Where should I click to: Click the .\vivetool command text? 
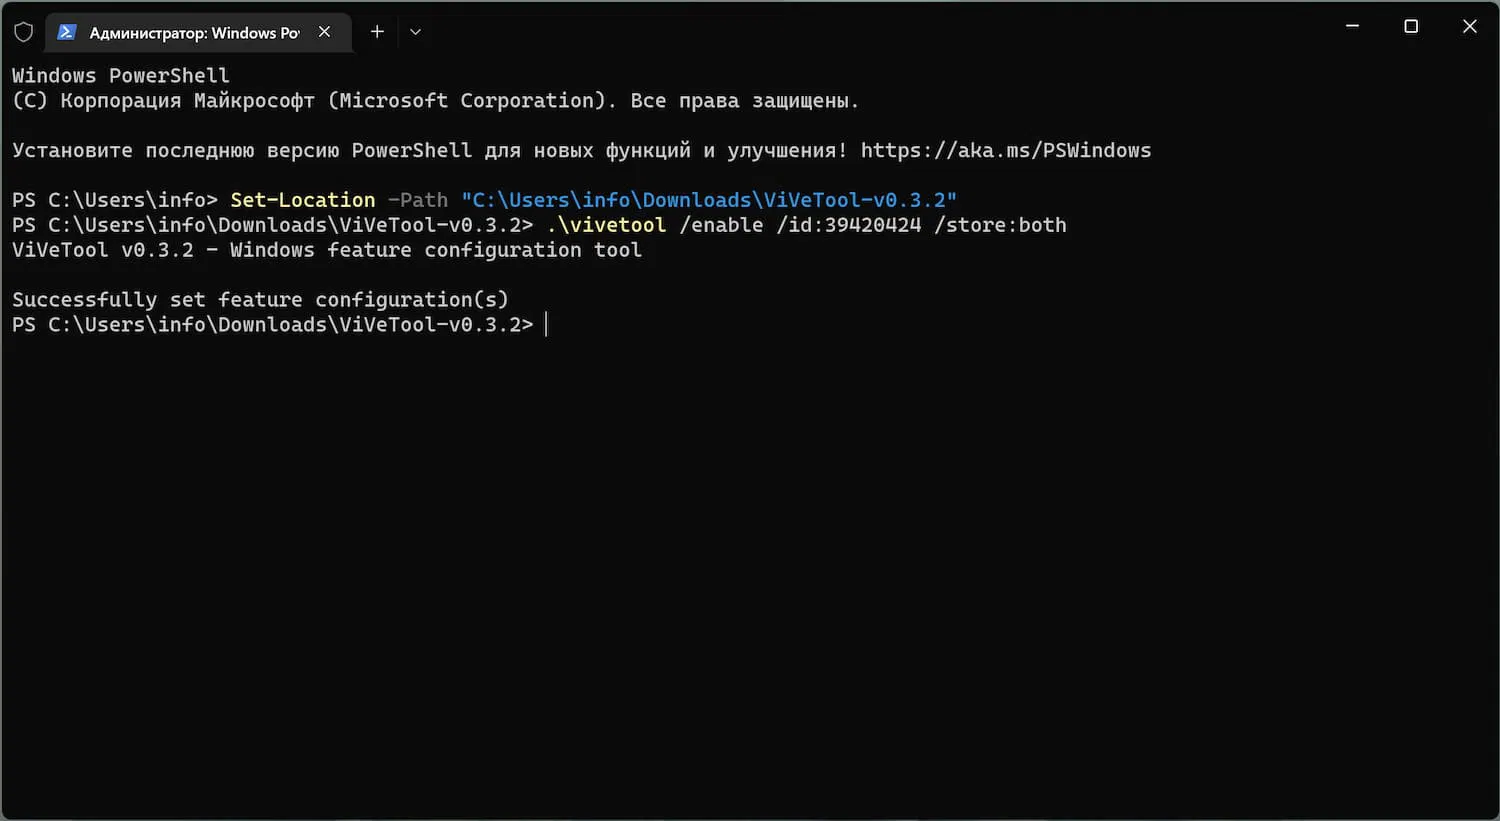(x=606, y=225)
